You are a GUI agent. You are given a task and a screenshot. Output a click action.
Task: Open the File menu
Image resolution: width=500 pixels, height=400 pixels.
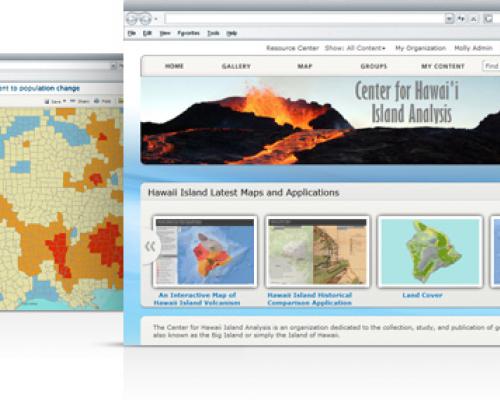[132, 33]
